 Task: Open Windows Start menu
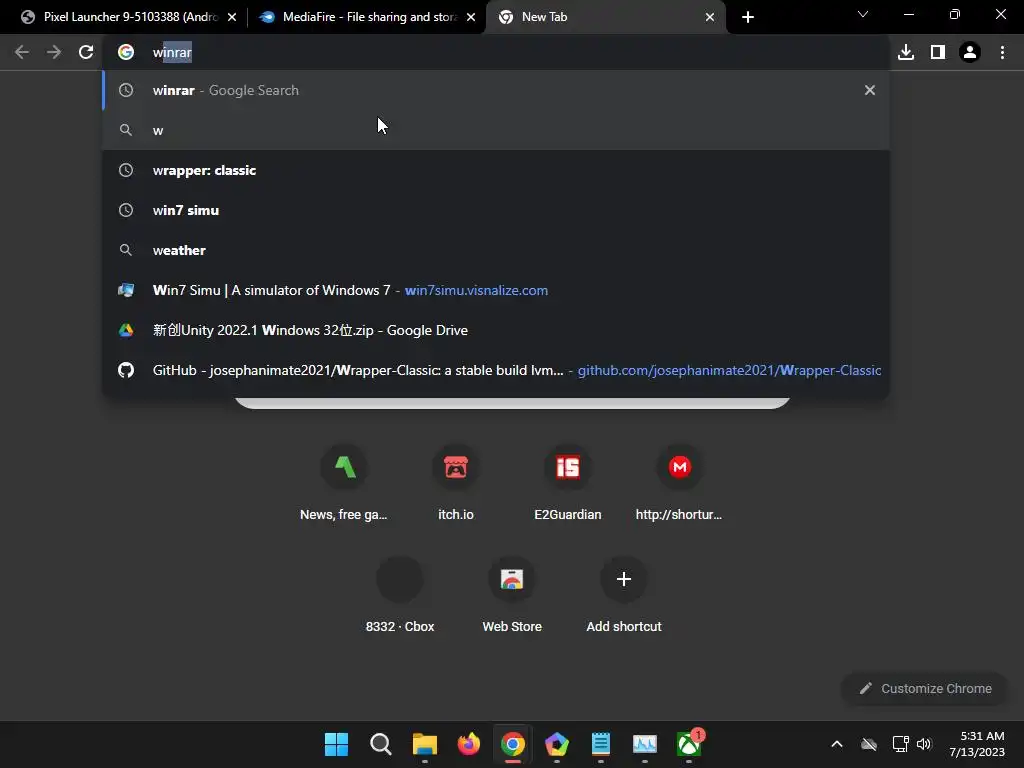336,744
